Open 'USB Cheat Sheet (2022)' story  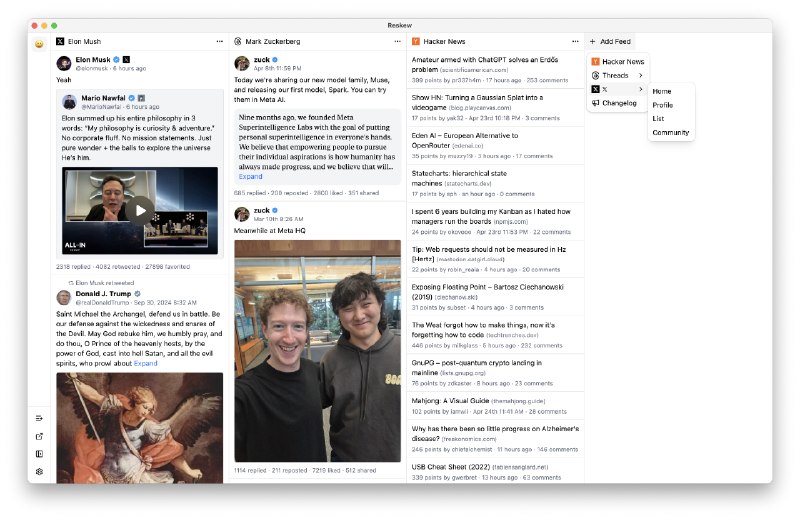(451, 467)
